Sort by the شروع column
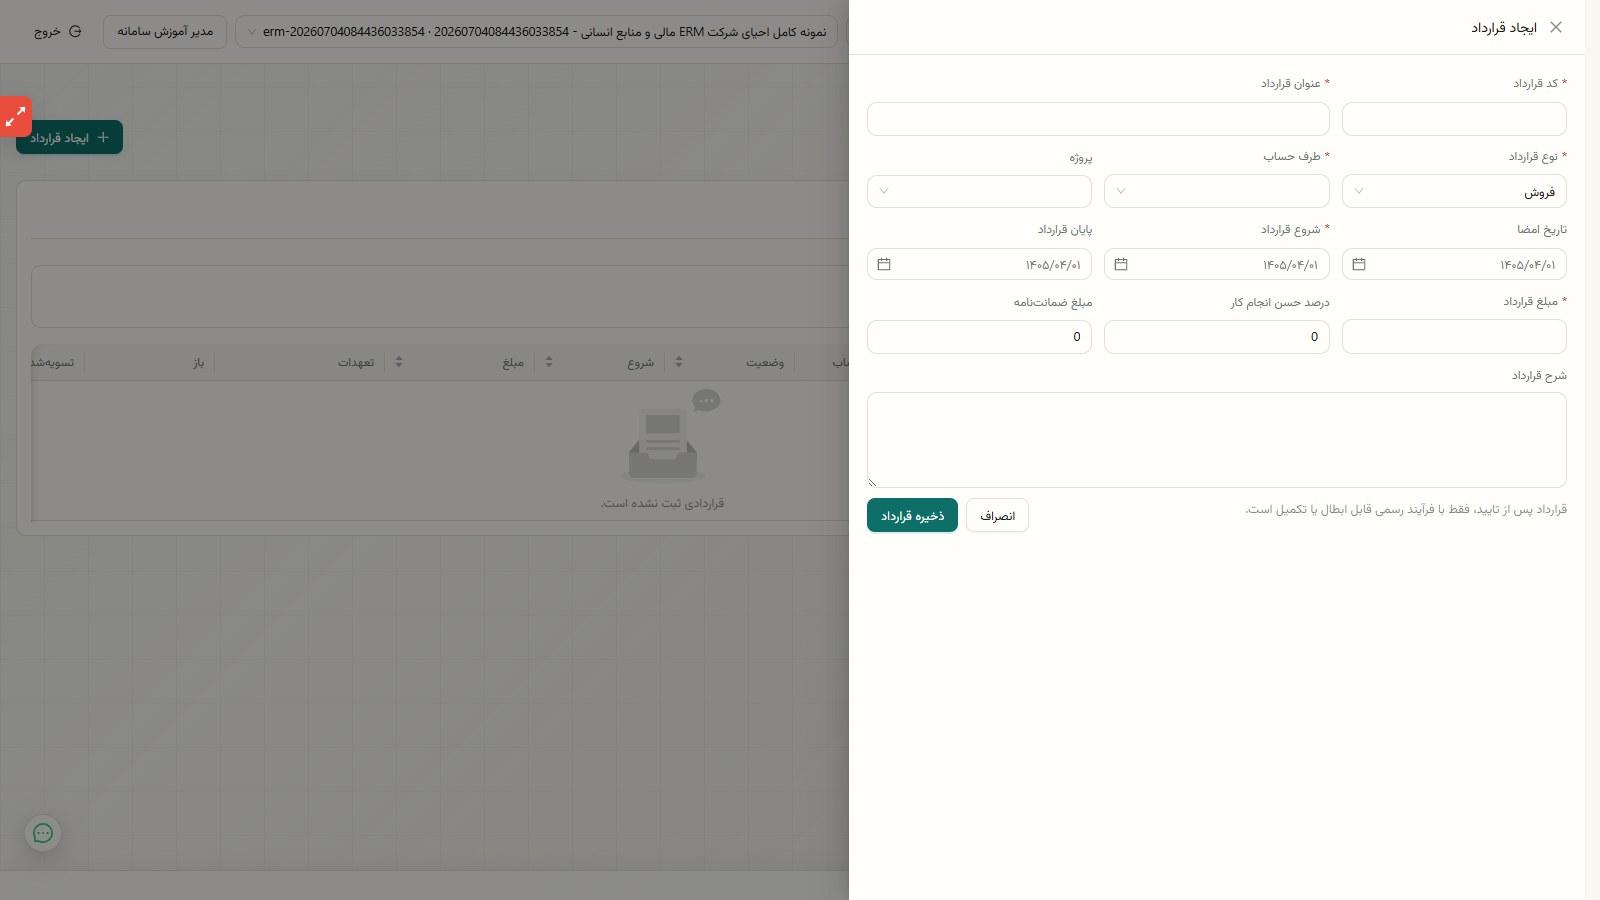 (x=549, y=362)
